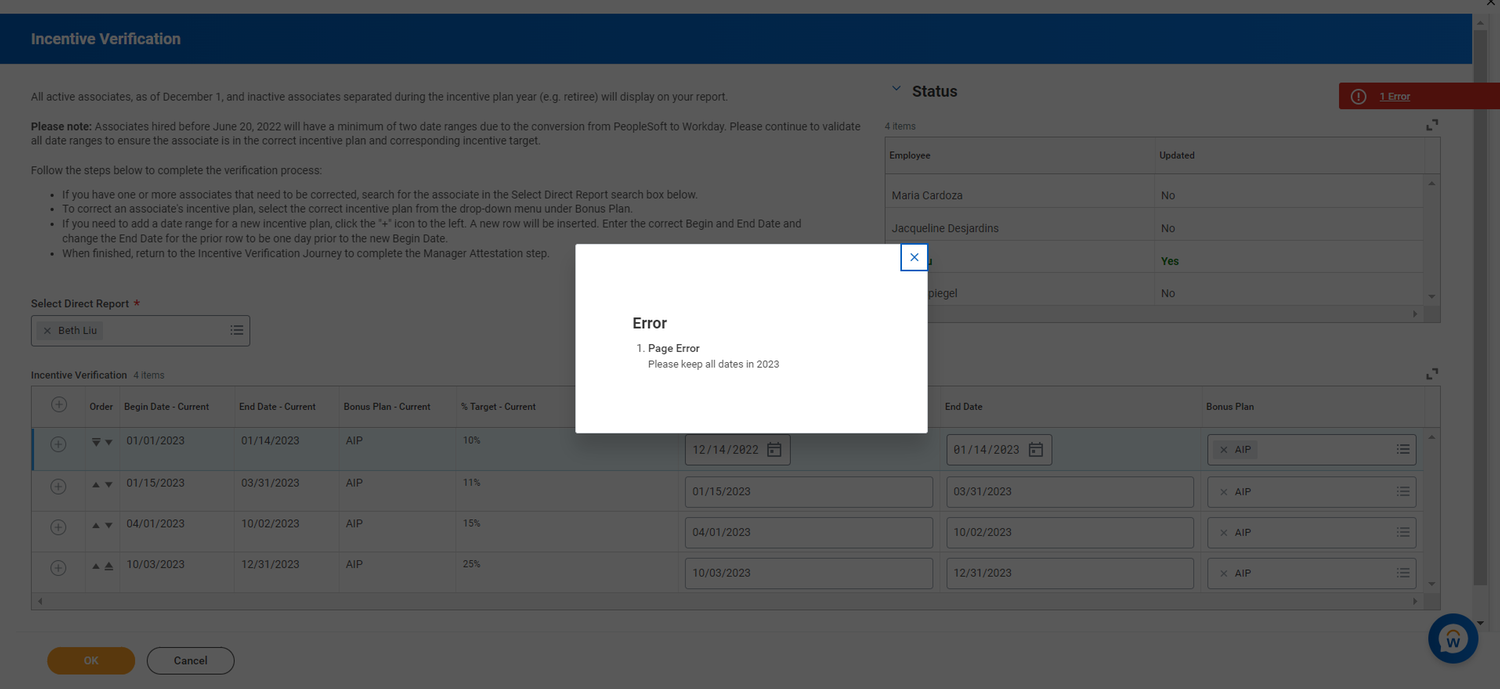The image size is (1500, 689).
Task: Click the OK button
Action: coord(90,660)
